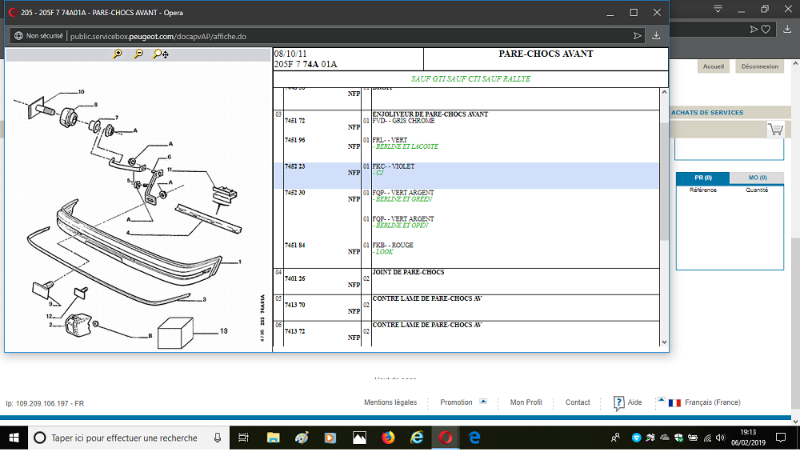The image size is (800, 468).
Task: Open Microsoft Edge from the taskbar
Action: click(474, 438)
